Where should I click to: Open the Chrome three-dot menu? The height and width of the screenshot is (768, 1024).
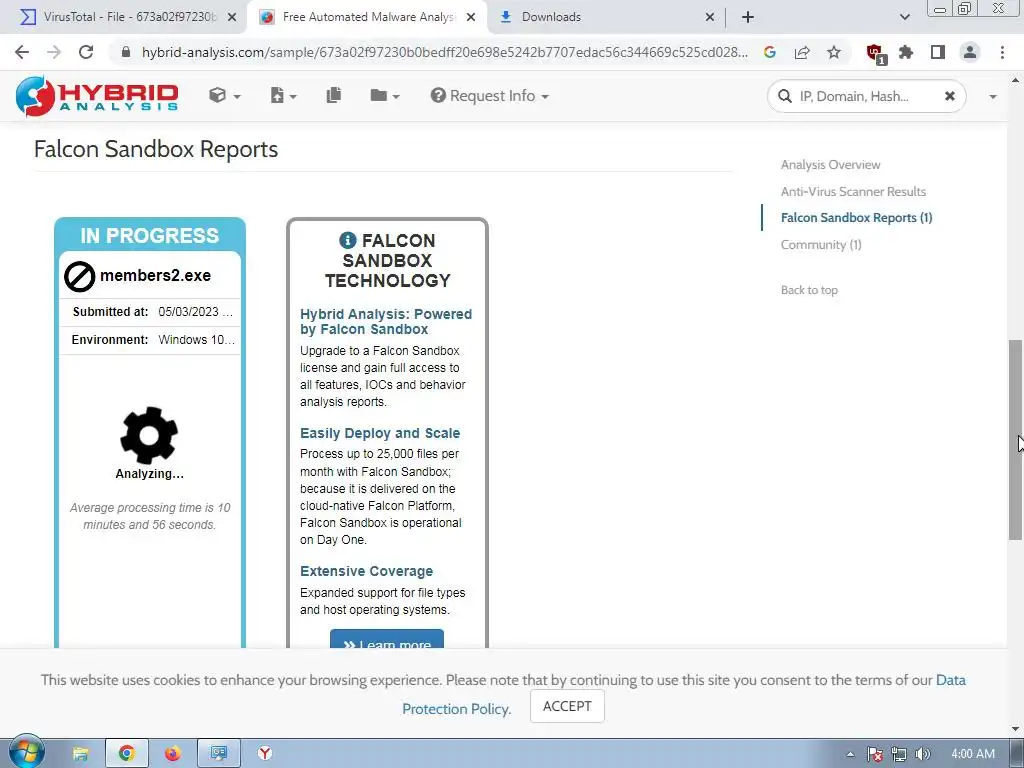pos(1002,52)
